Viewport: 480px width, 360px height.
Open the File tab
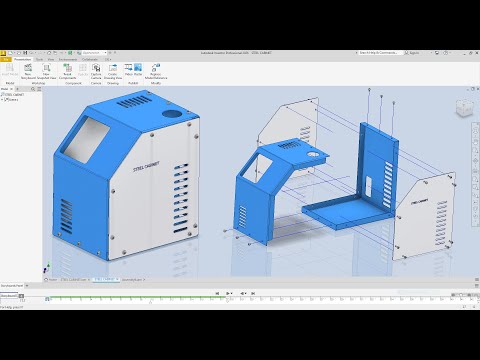coord(6,59)
